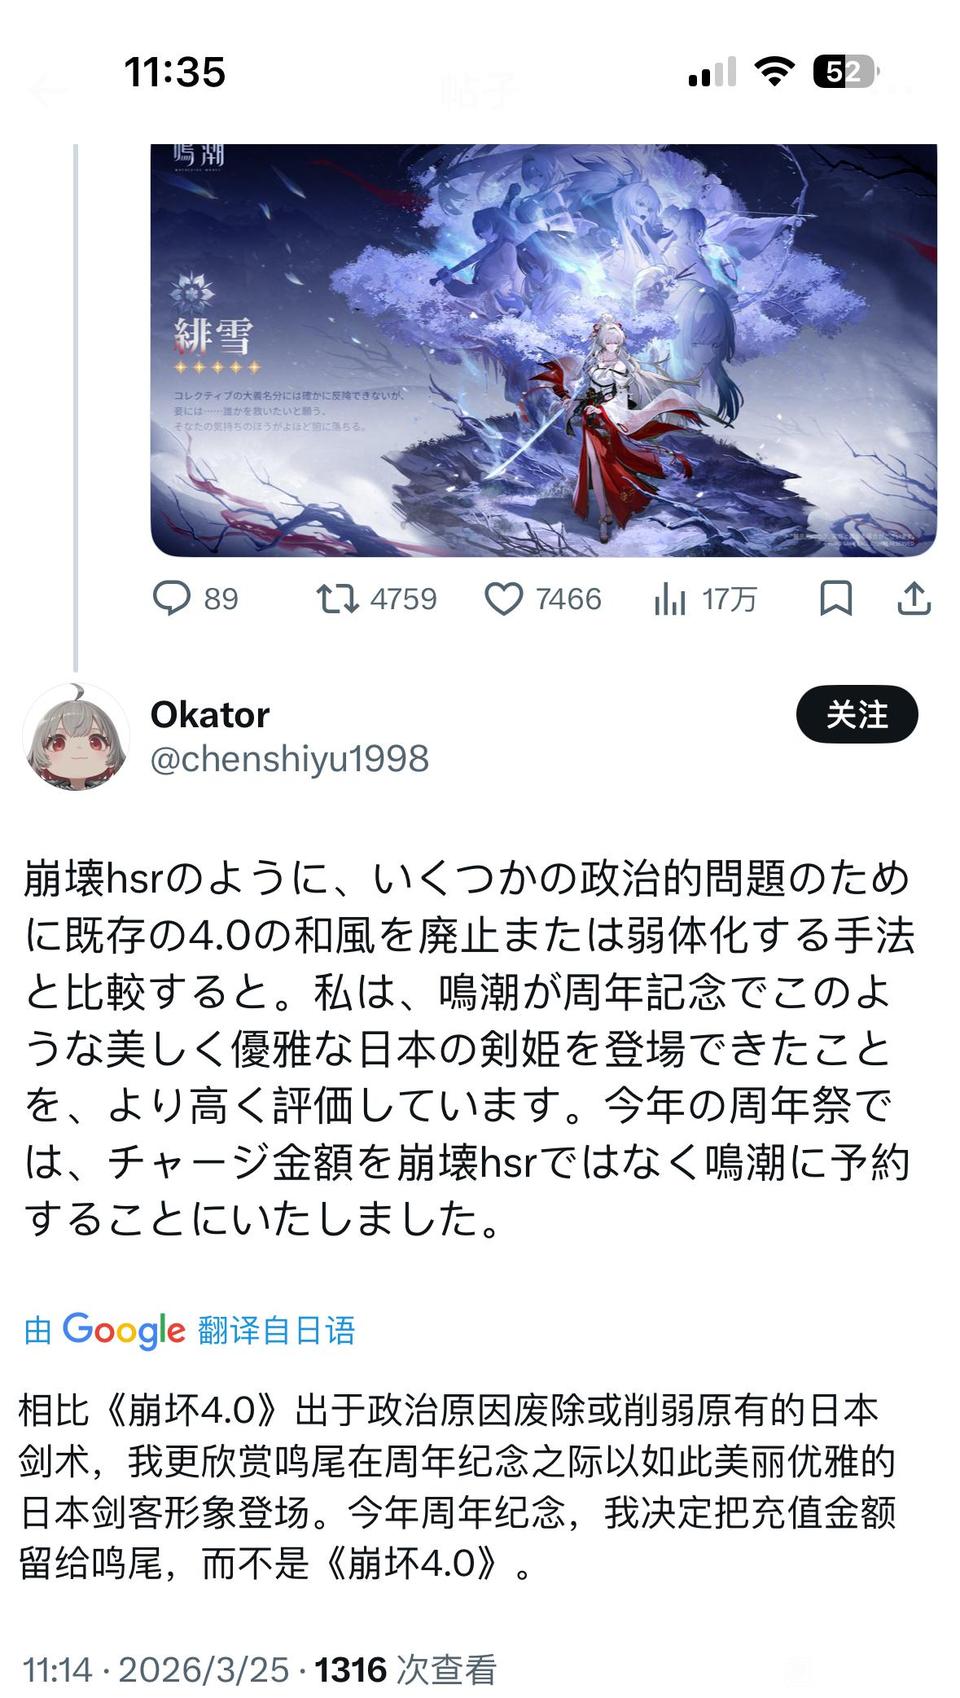Tap the cellular signal bars icon
Viewport: 960px width, 1698px height.
(712, 72)
